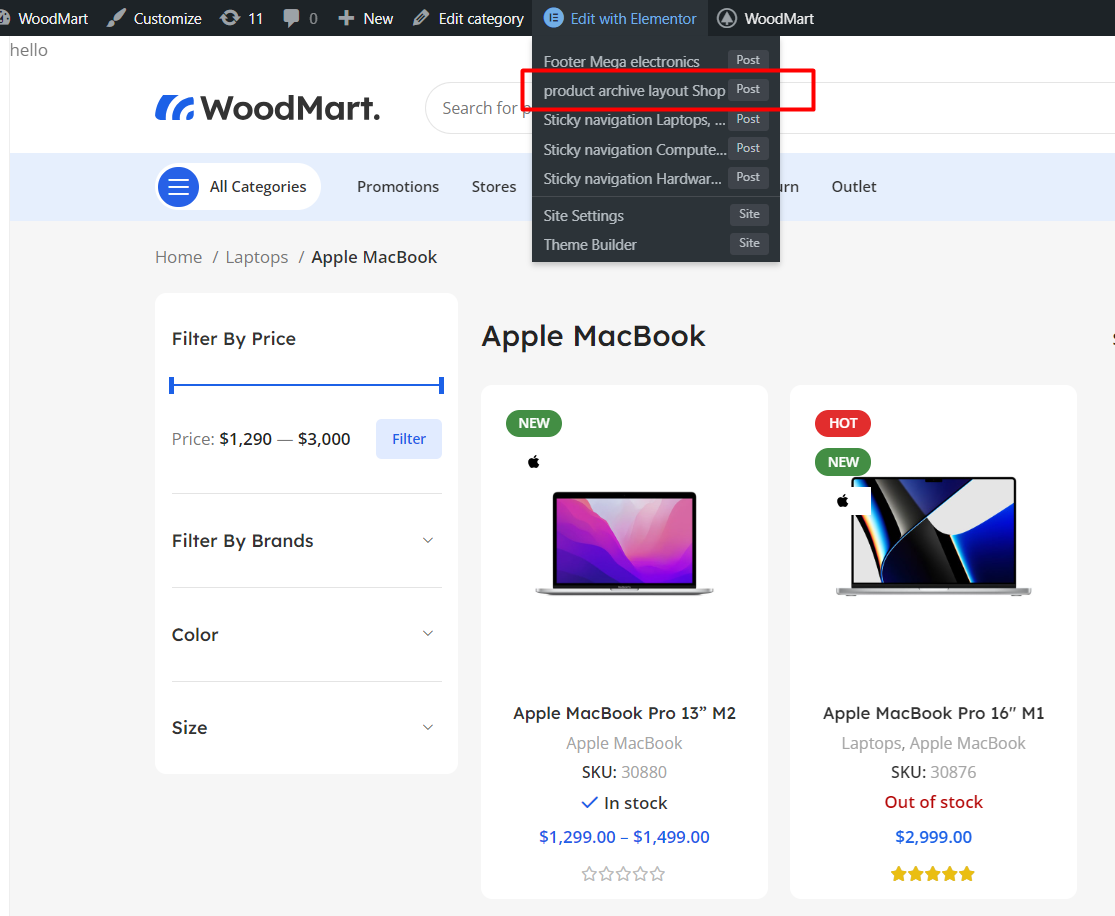The width and height of the screenshot is (1115, 916).
Task: Open the Promotions nav link
Action: 398,186
